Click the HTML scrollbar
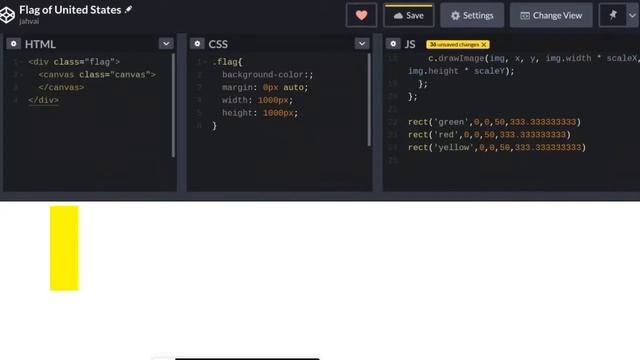 click(x=173, y=105)
